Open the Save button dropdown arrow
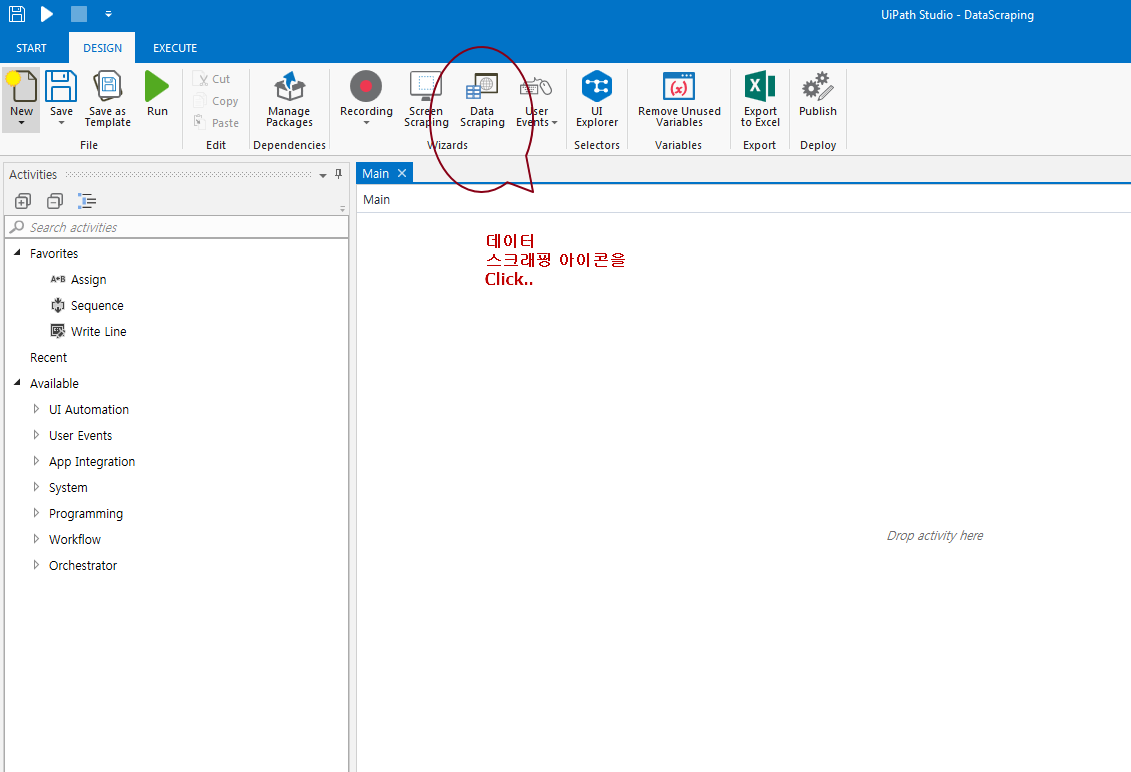Viewport: 1131px width, 772px height. coord(61,123)
